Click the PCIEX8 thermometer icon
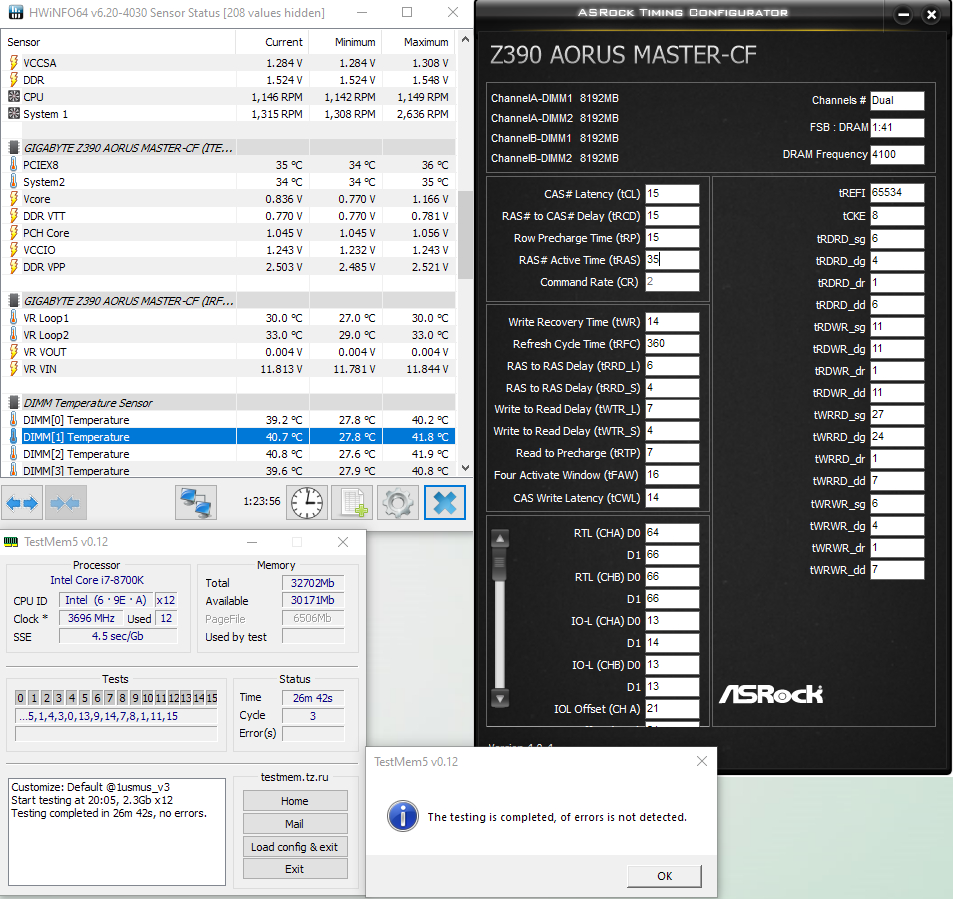The width and height of the screenshot is (953, 899). coord(13,165)
